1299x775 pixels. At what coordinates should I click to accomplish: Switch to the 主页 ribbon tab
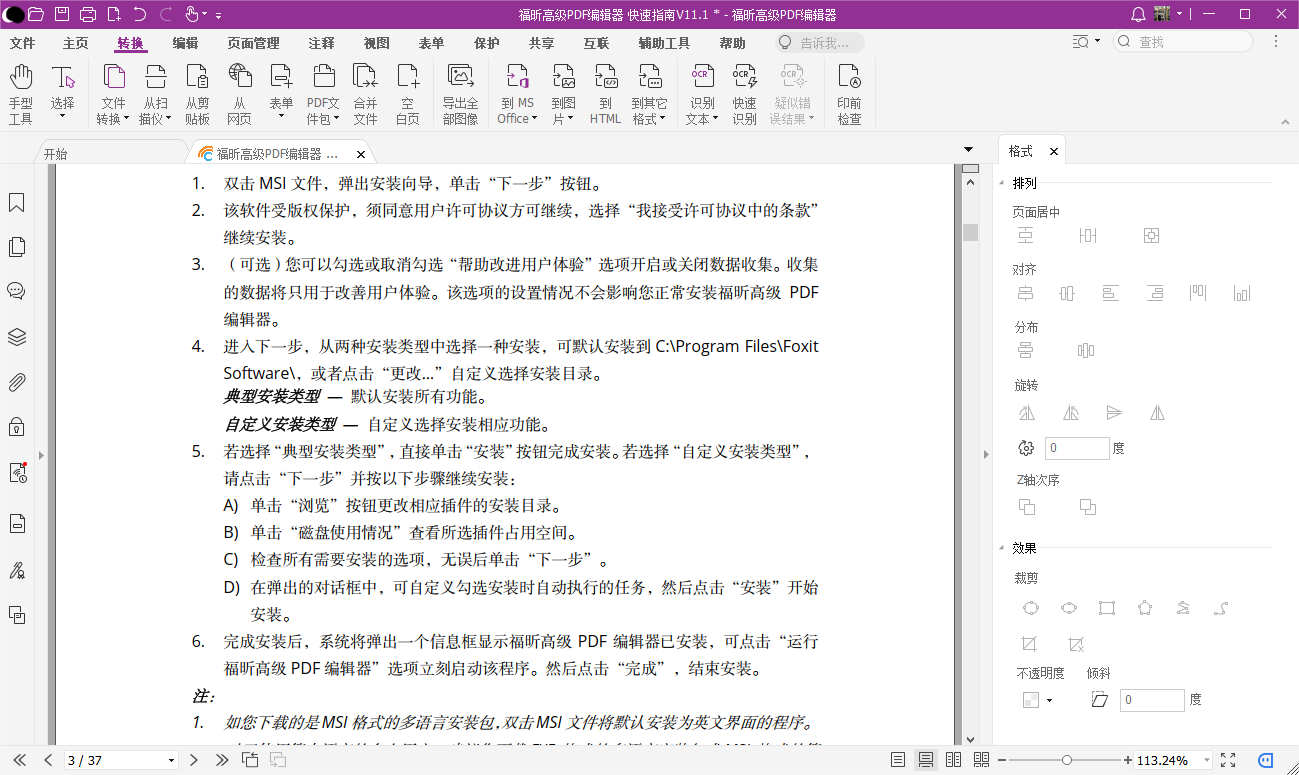pyautogui.click(x=76, y=43)
